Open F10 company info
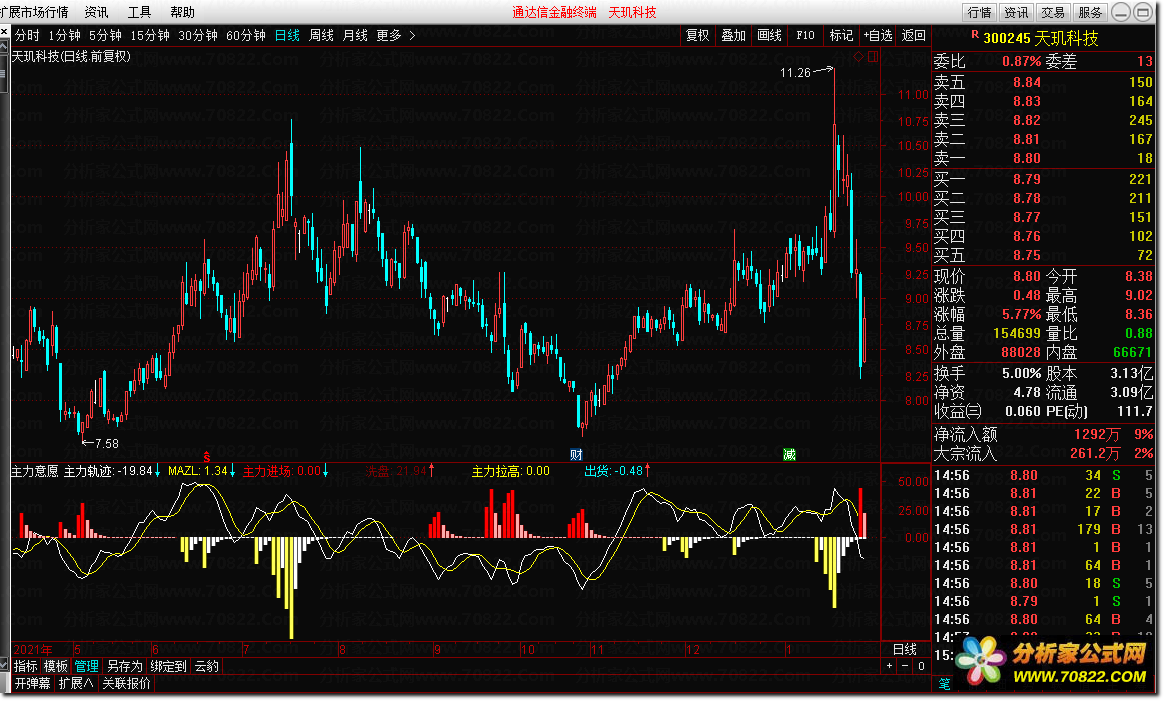 tap(805, 35)
